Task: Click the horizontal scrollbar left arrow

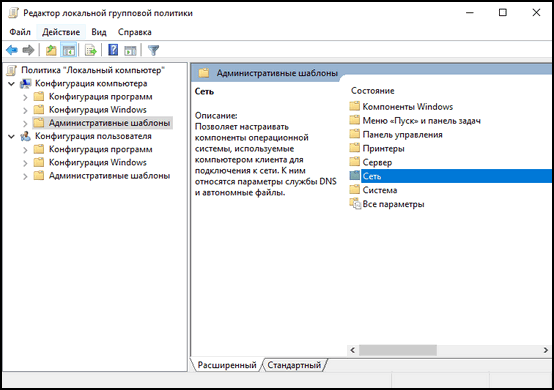Action: (352, 350)
